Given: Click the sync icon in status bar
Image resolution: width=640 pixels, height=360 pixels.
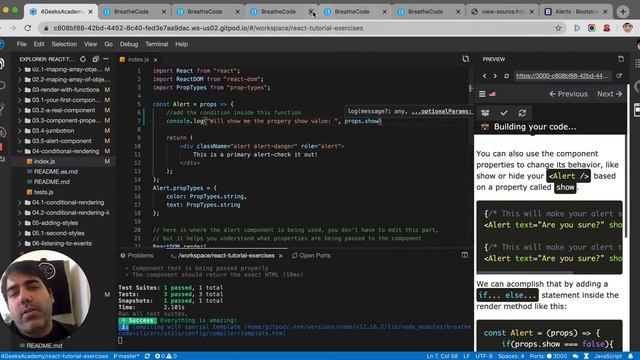Looking at the screenshot, I should click(x=147, y=356).
